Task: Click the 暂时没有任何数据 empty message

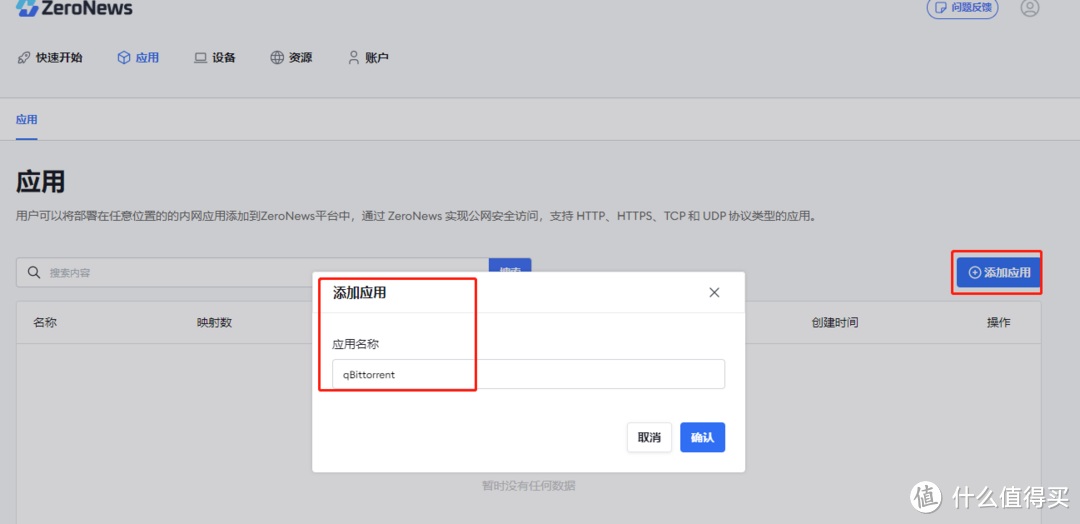Action: [528, 486]
